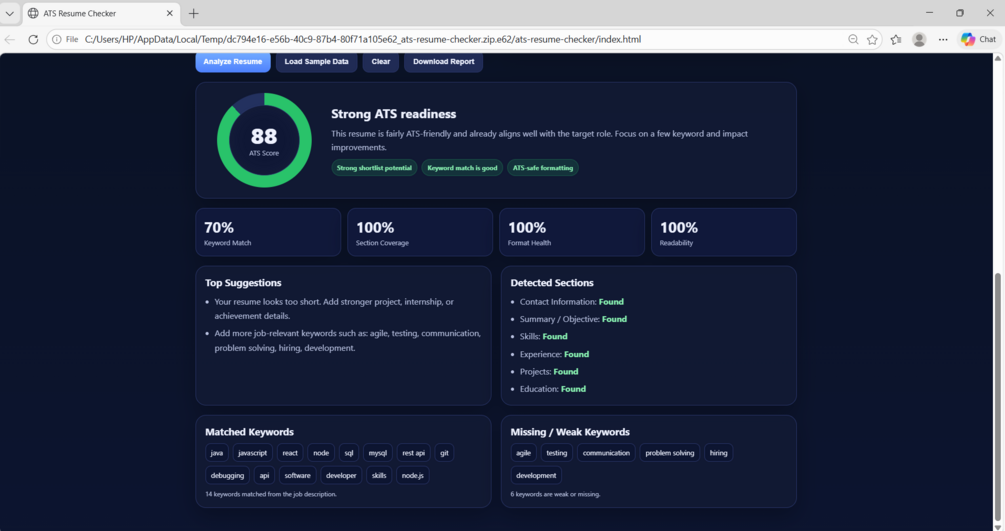Click the developer keyword chip

341,475
